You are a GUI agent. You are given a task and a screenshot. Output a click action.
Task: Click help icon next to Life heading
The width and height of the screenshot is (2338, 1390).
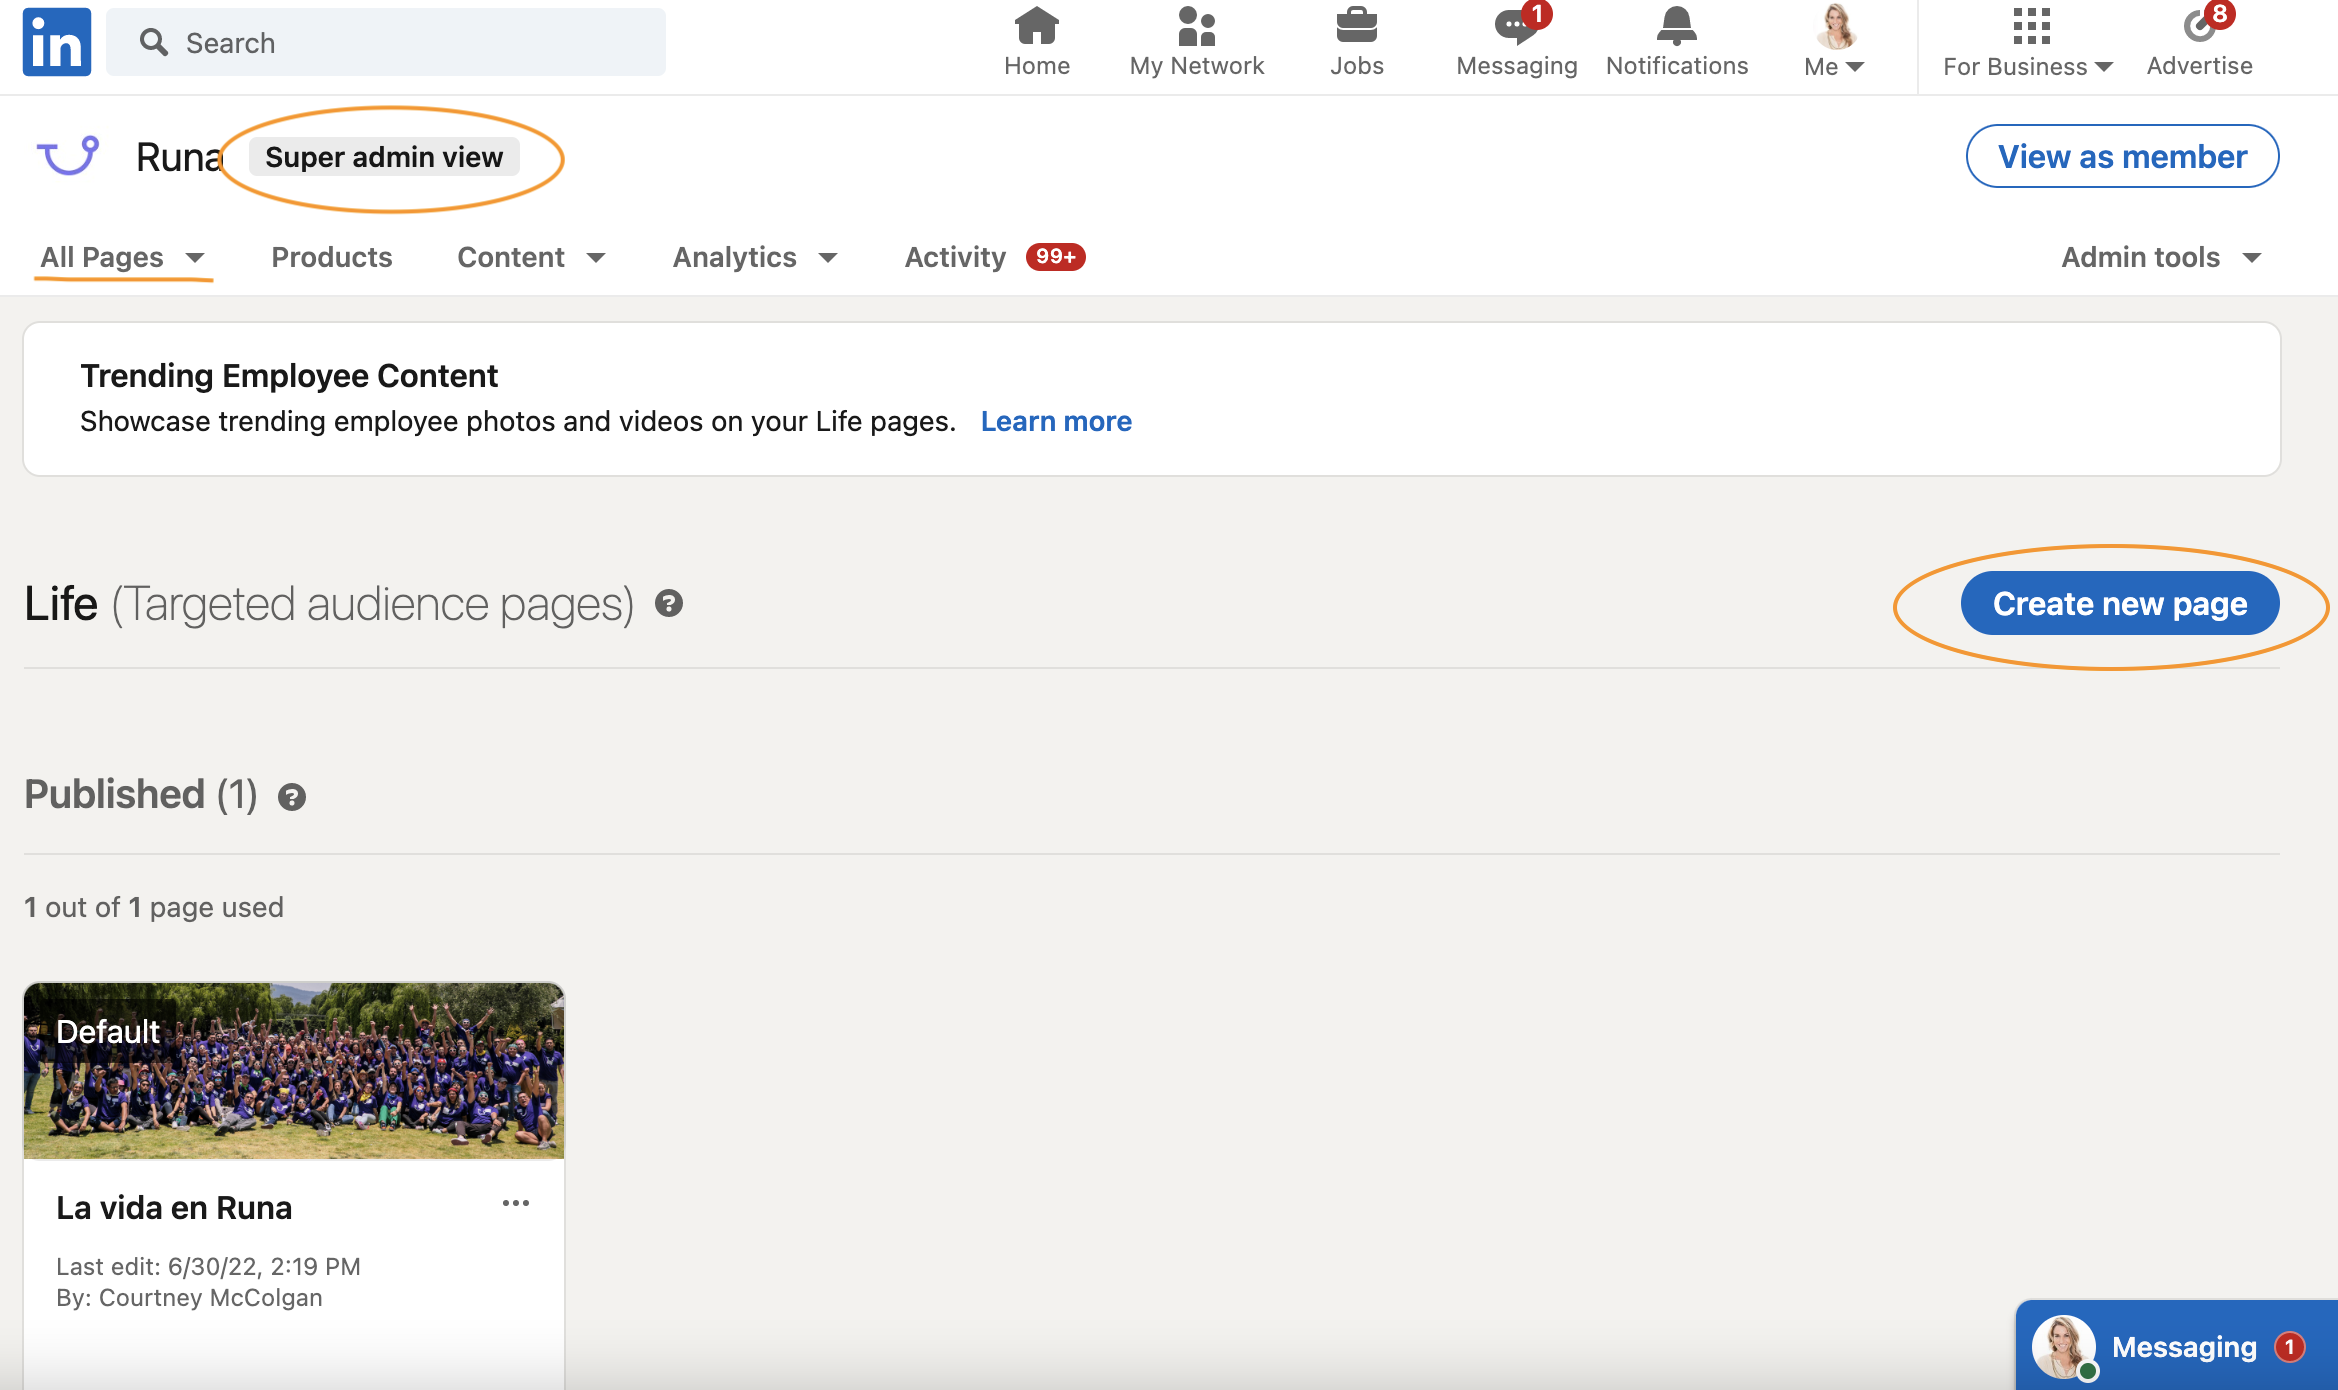(669, 603)
